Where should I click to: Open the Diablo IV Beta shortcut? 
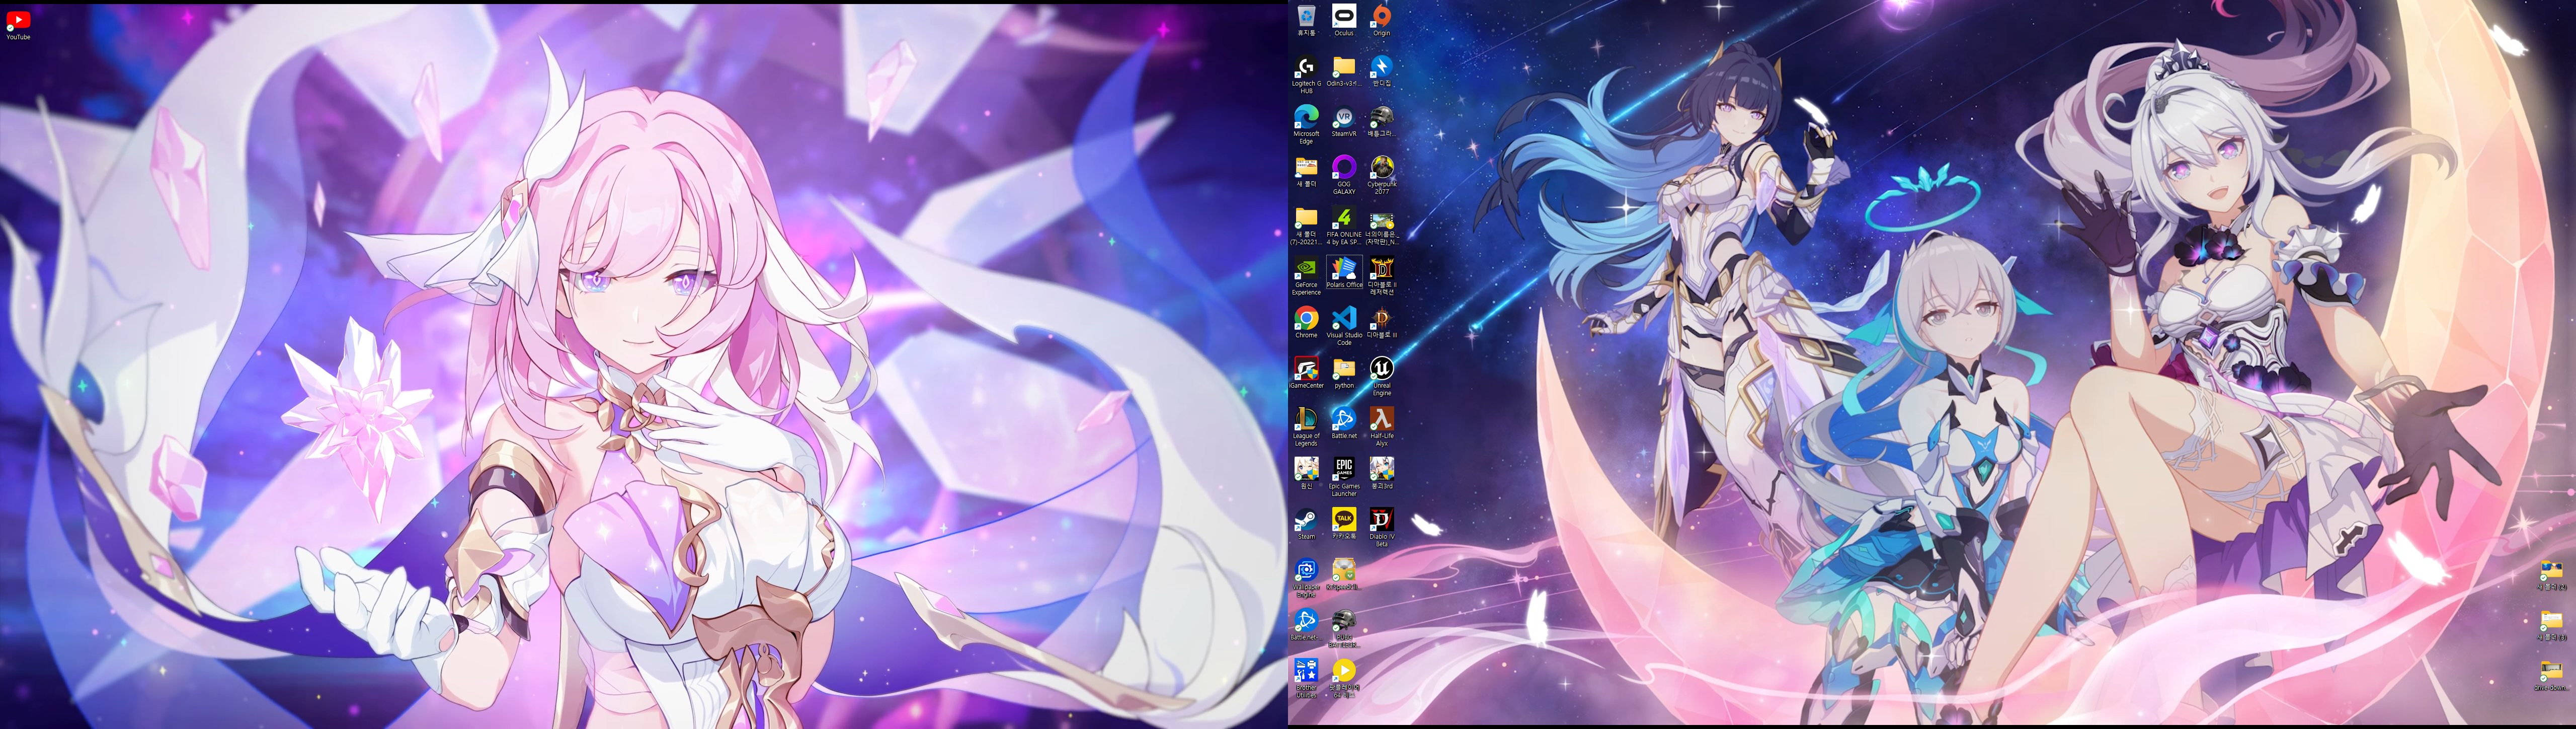[1381, 520]
